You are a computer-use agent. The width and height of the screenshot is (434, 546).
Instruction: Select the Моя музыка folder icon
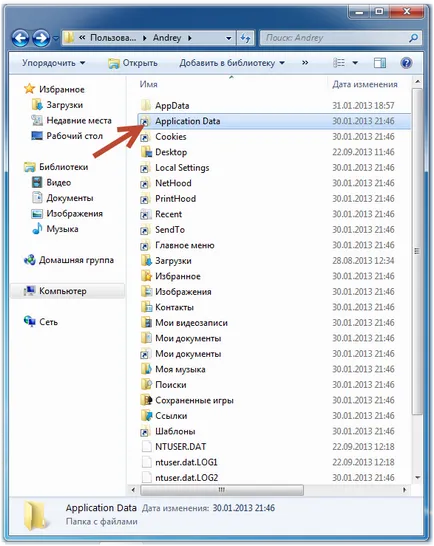click(x=146, y=369)
